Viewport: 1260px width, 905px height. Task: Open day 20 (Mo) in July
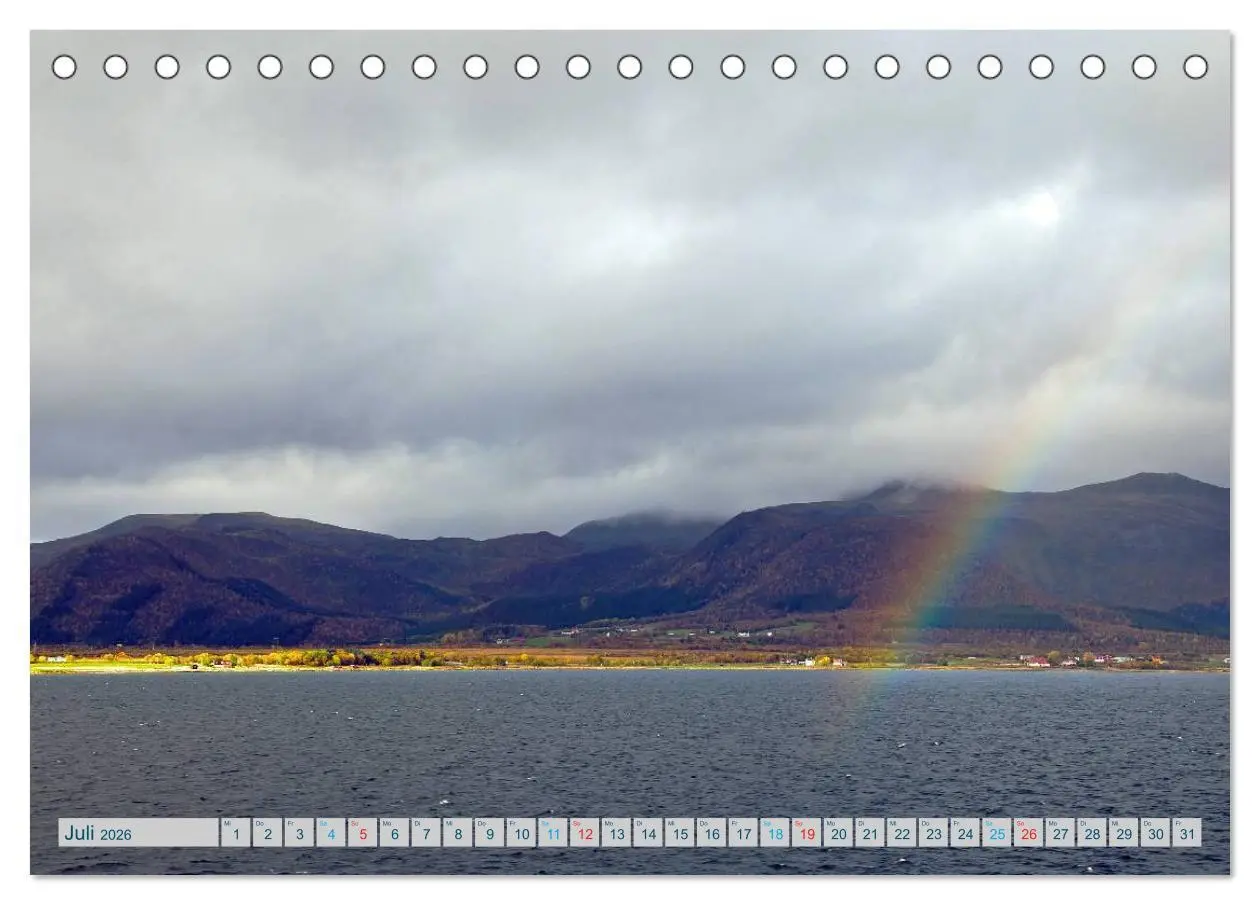point(839,832)
